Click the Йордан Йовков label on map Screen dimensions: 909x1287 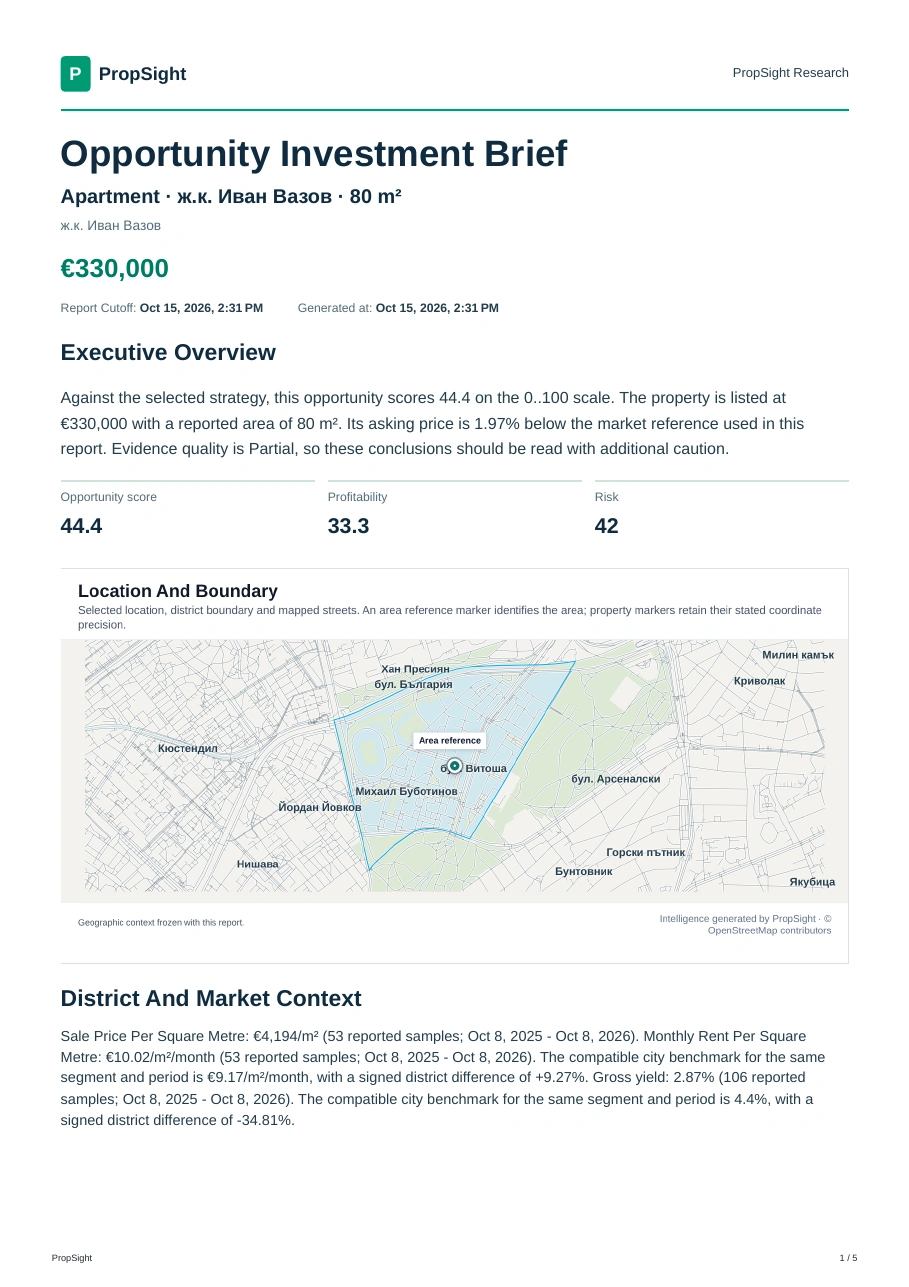[320, 807]
